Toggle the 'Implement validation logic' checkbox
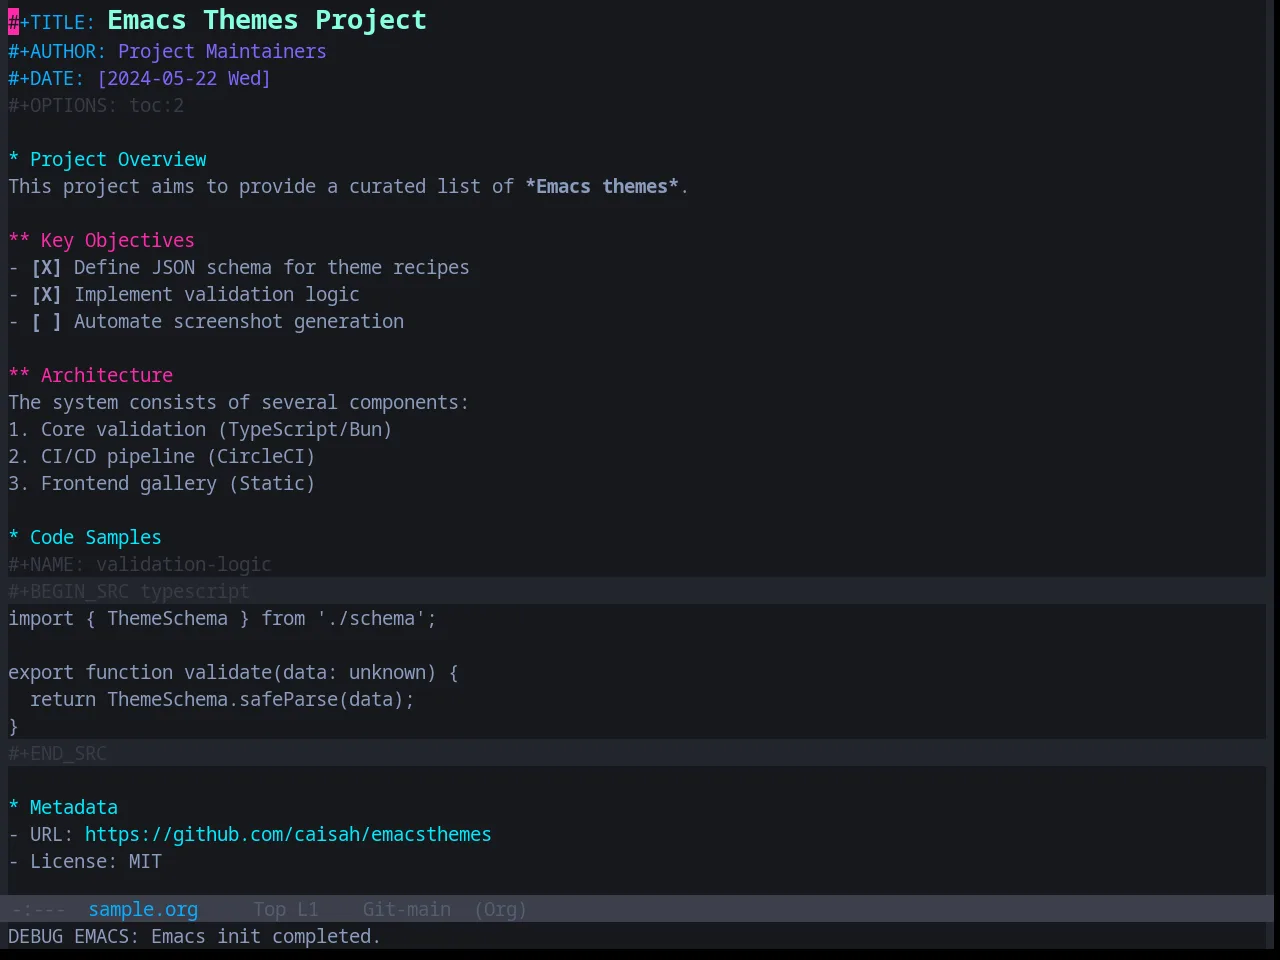 point(46,294)
